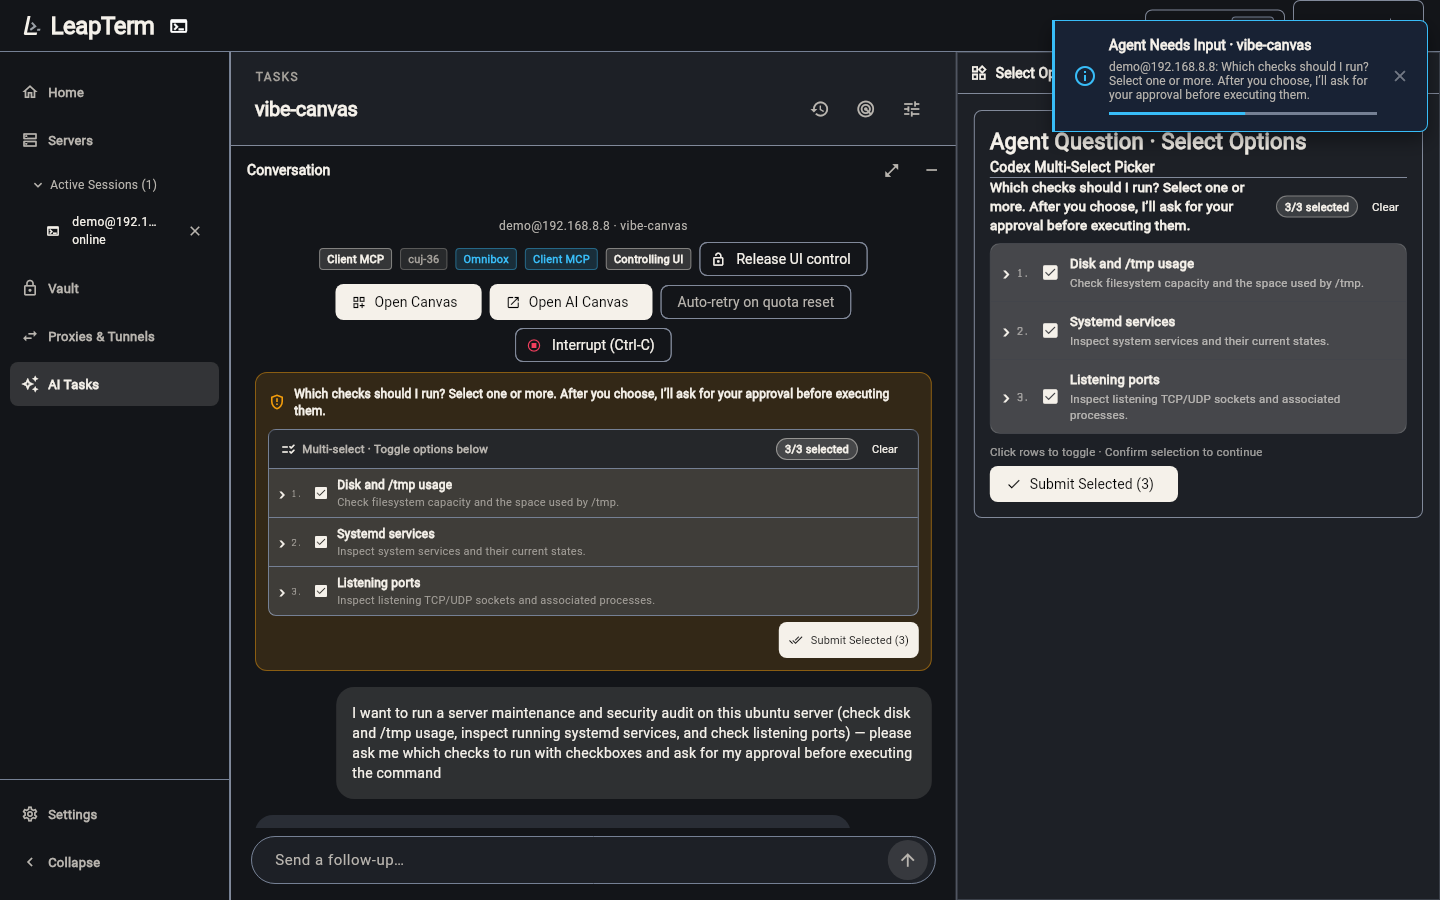Screen dimensions: 1440x900
Task: Click the target icon in the vibe-canvas header
Action: pos(866,109)
